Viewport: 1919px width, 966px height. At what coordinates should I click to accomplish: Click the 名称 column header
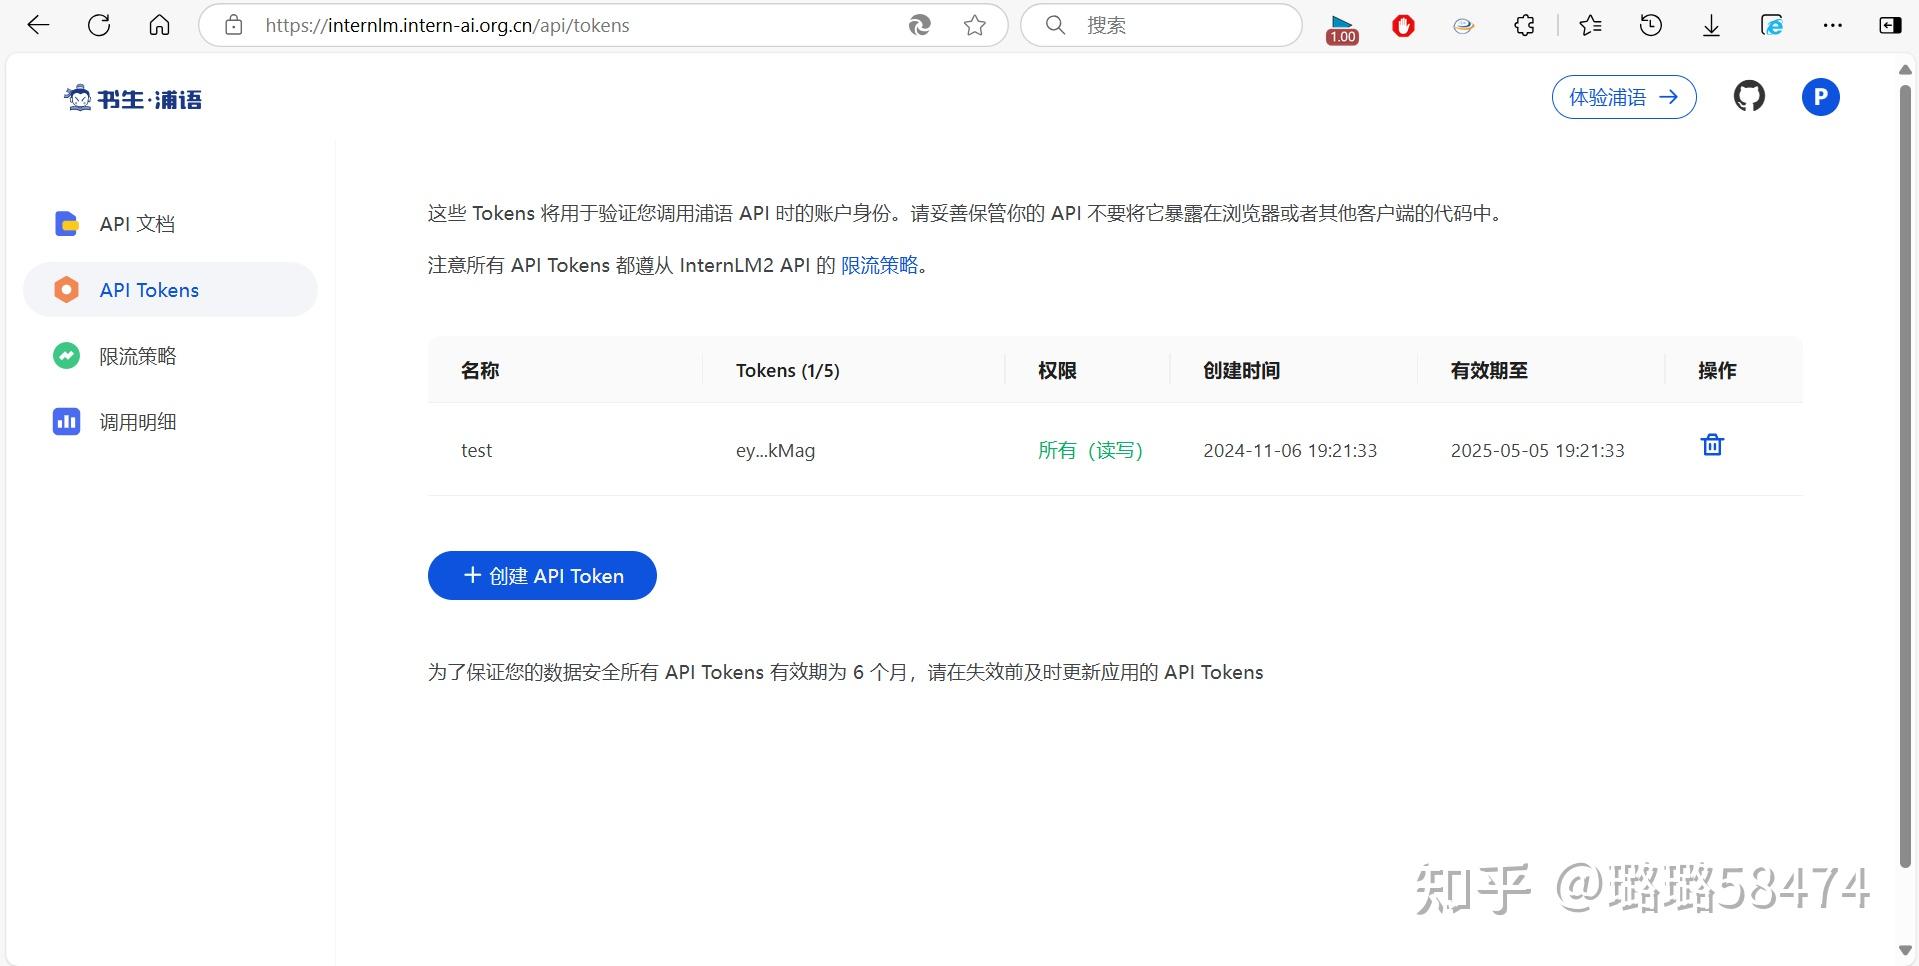pos(480,371)
